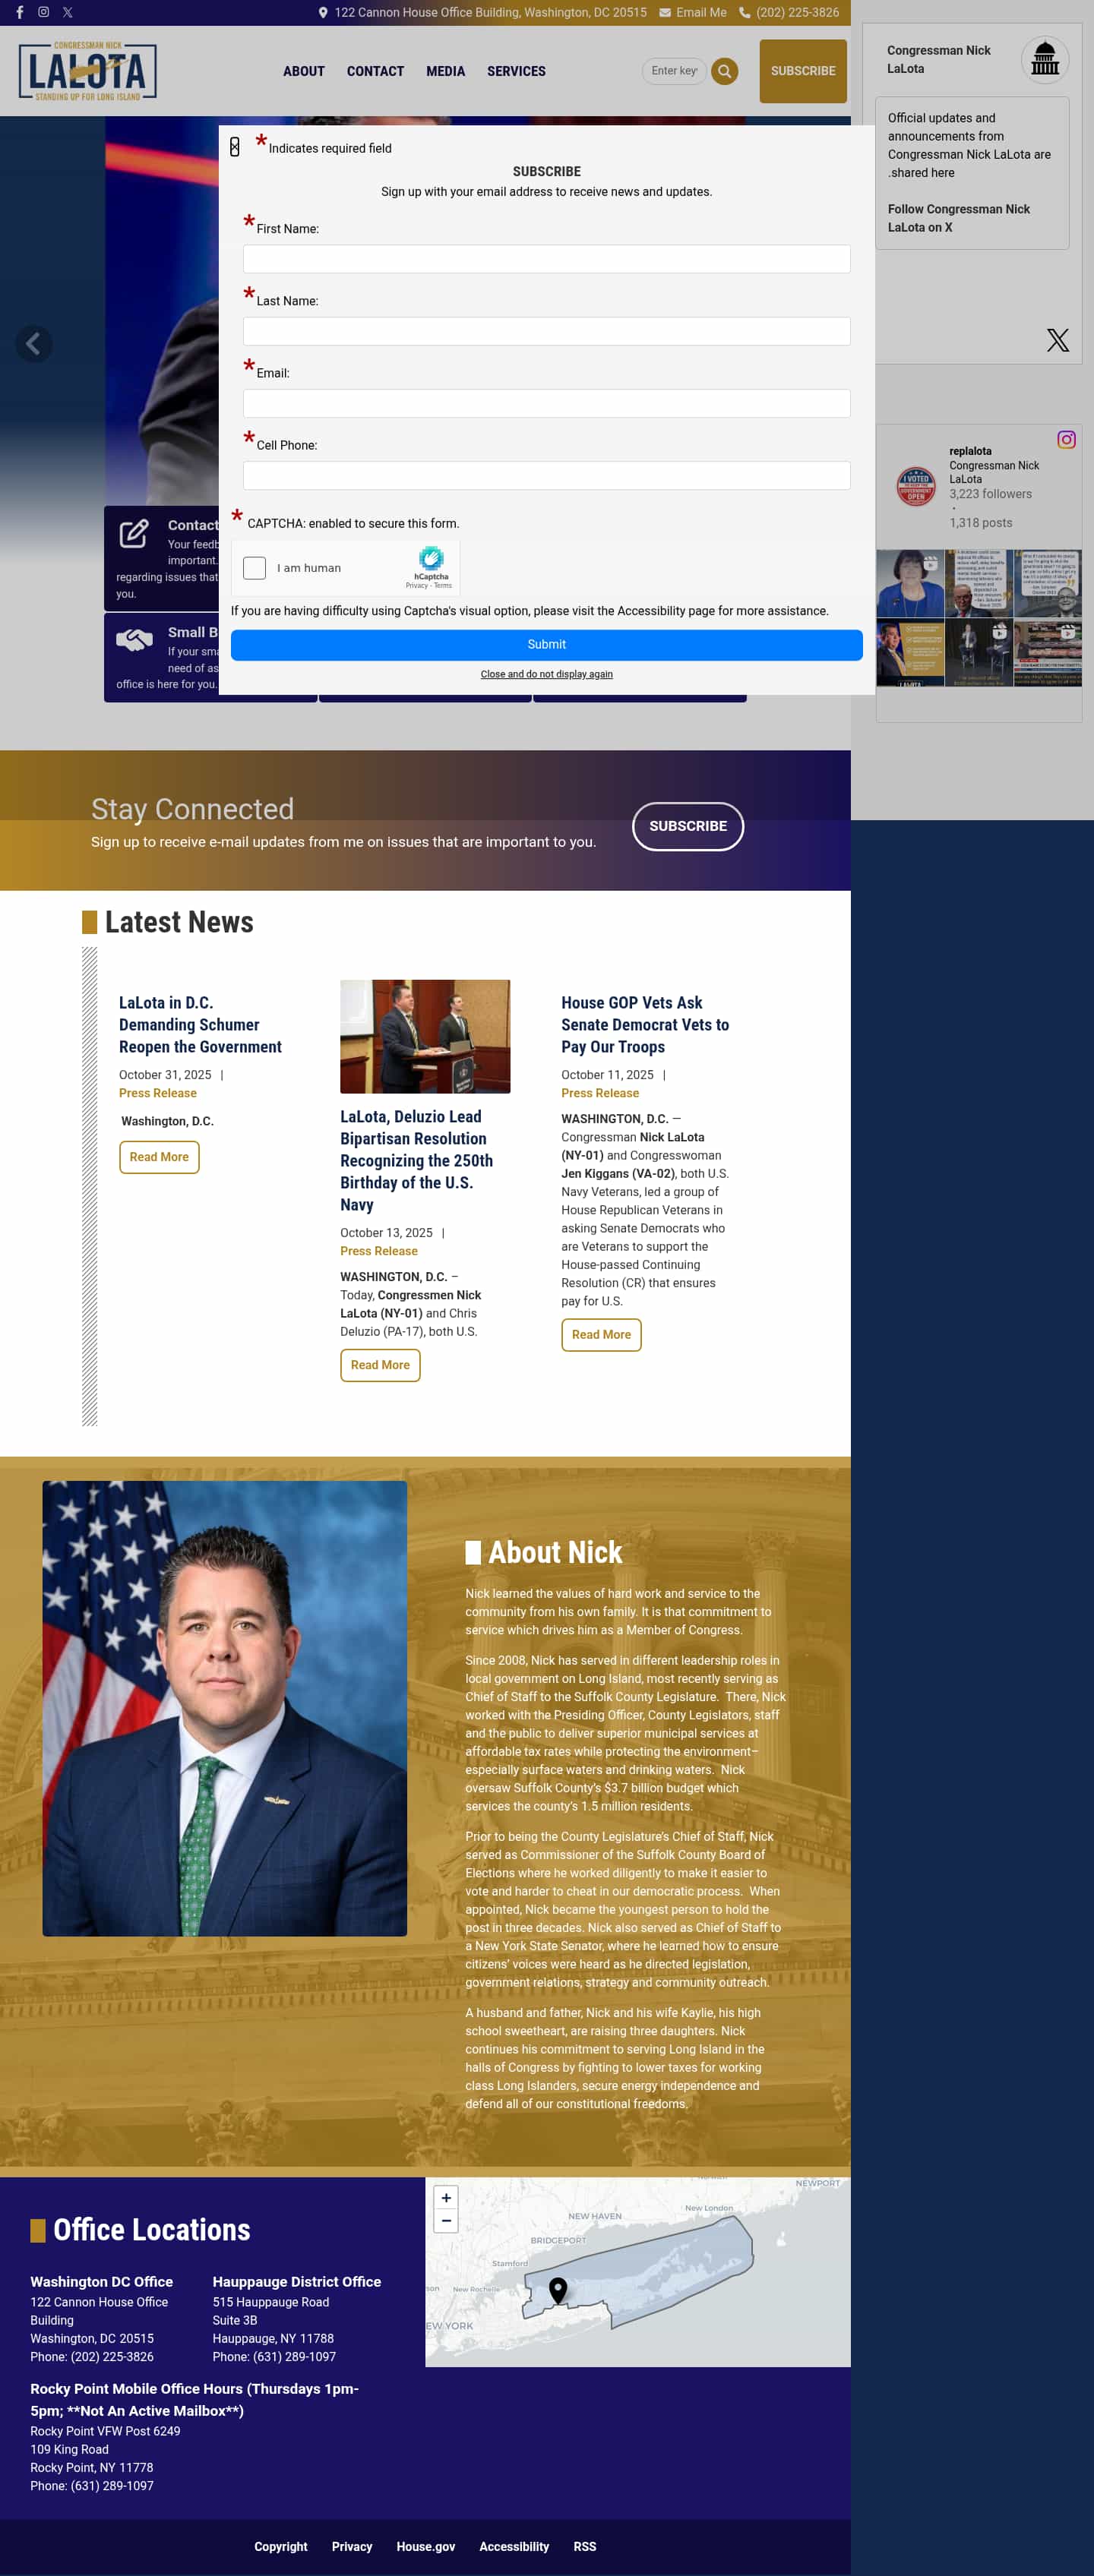Click the replalota profile picture
This screenshot has width=1094, height=2576.
tap(915, 486)
